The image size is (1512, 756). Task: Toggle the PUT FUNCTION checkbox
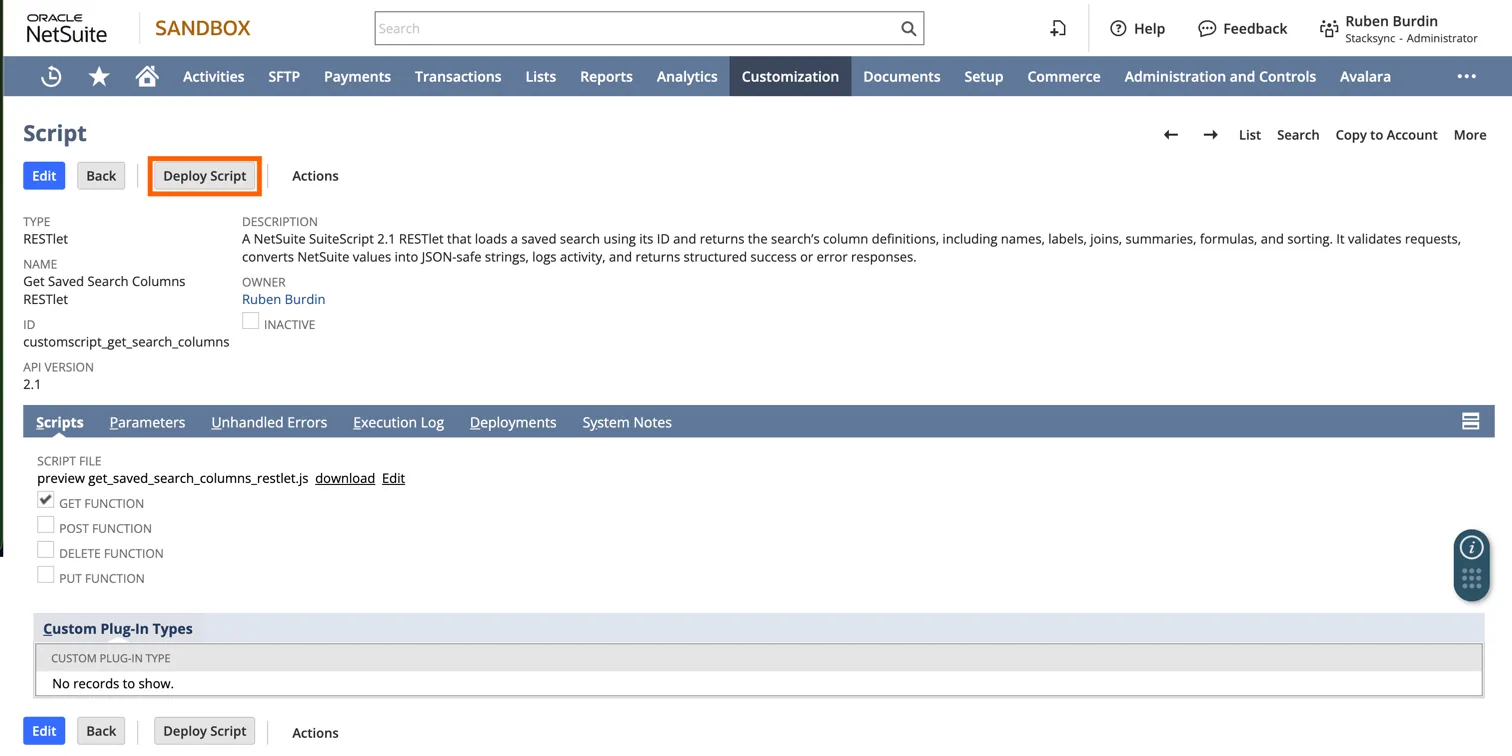(45, 575)
